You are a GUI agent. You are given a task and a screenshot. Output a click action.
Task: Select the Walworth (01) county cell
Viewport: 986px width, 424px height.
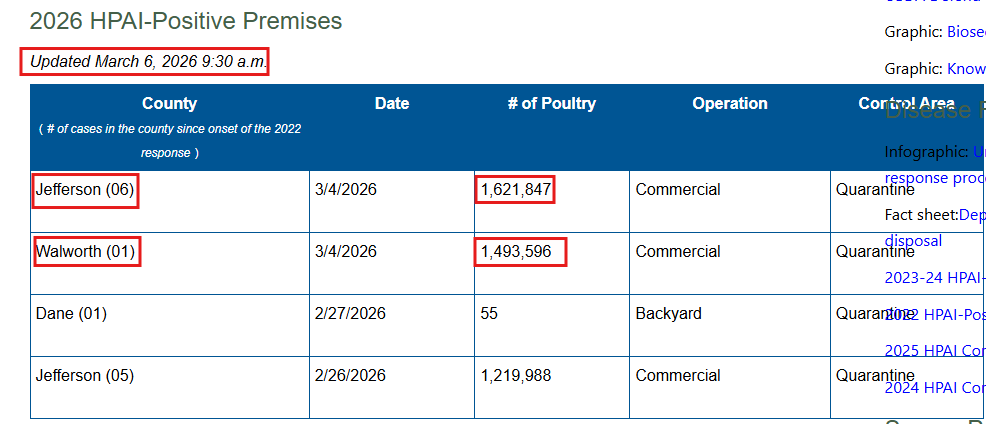click(x=85, y=252)
